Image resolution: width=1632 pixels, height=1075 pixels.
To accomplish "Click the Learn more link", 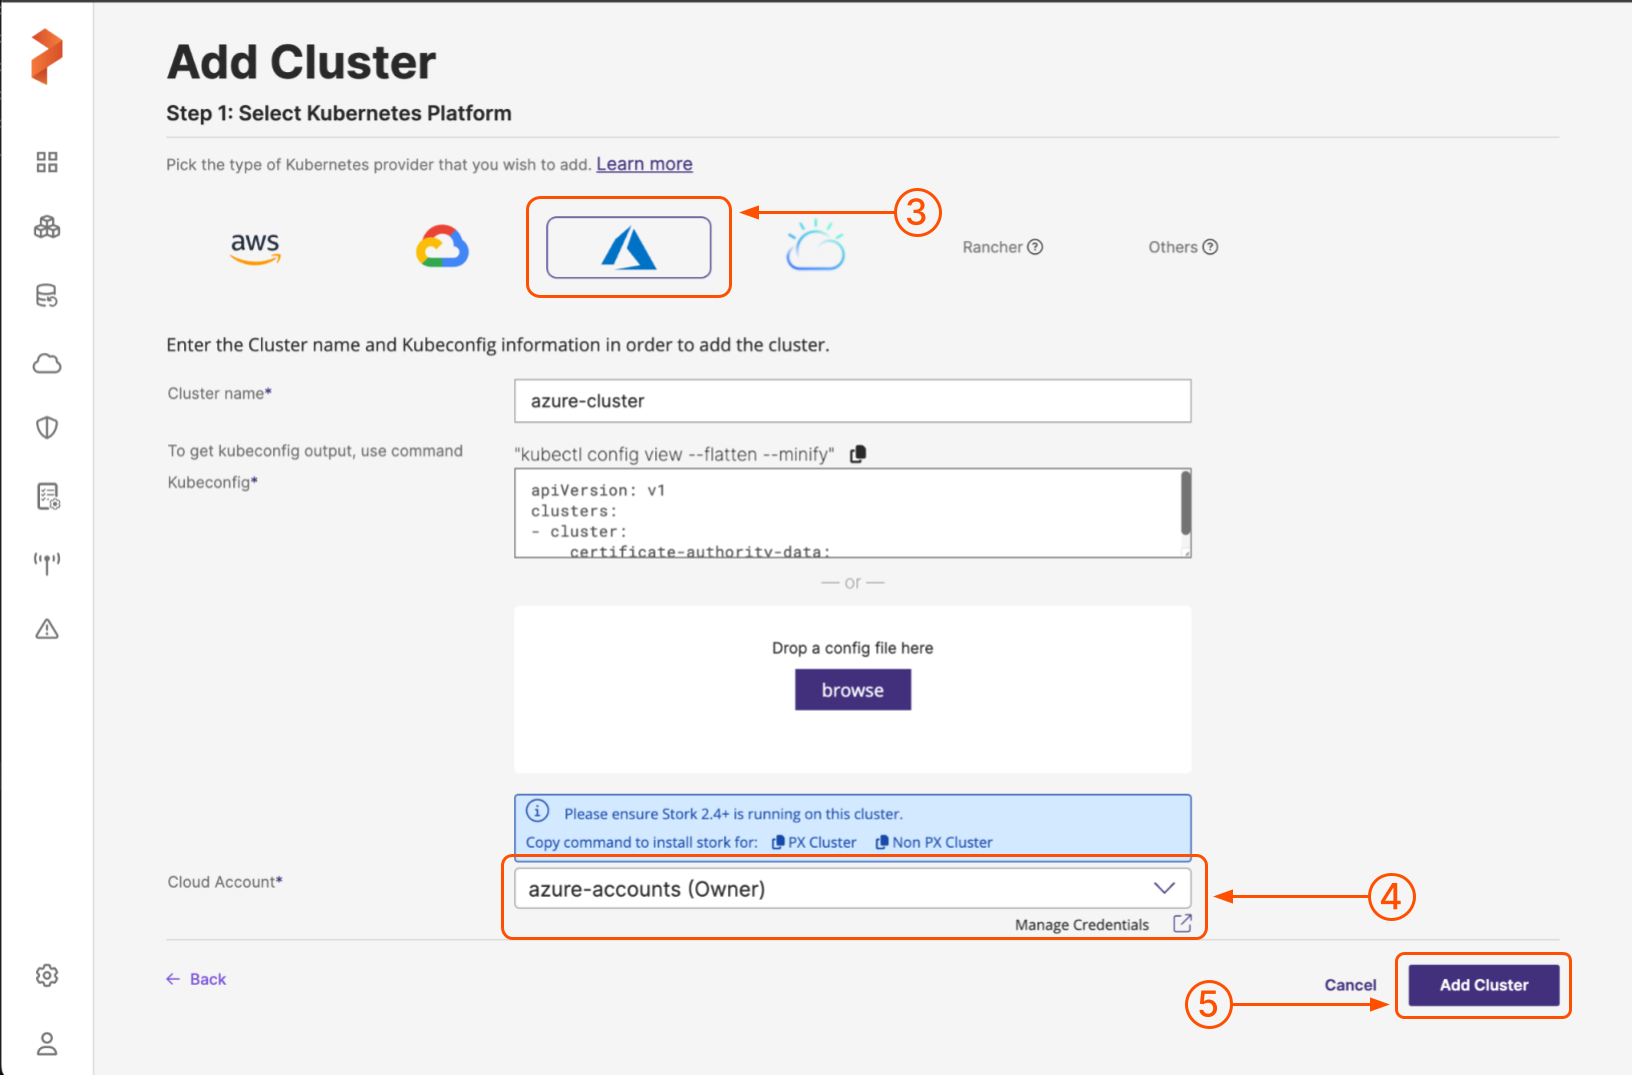I will click(x=644, y=164).
